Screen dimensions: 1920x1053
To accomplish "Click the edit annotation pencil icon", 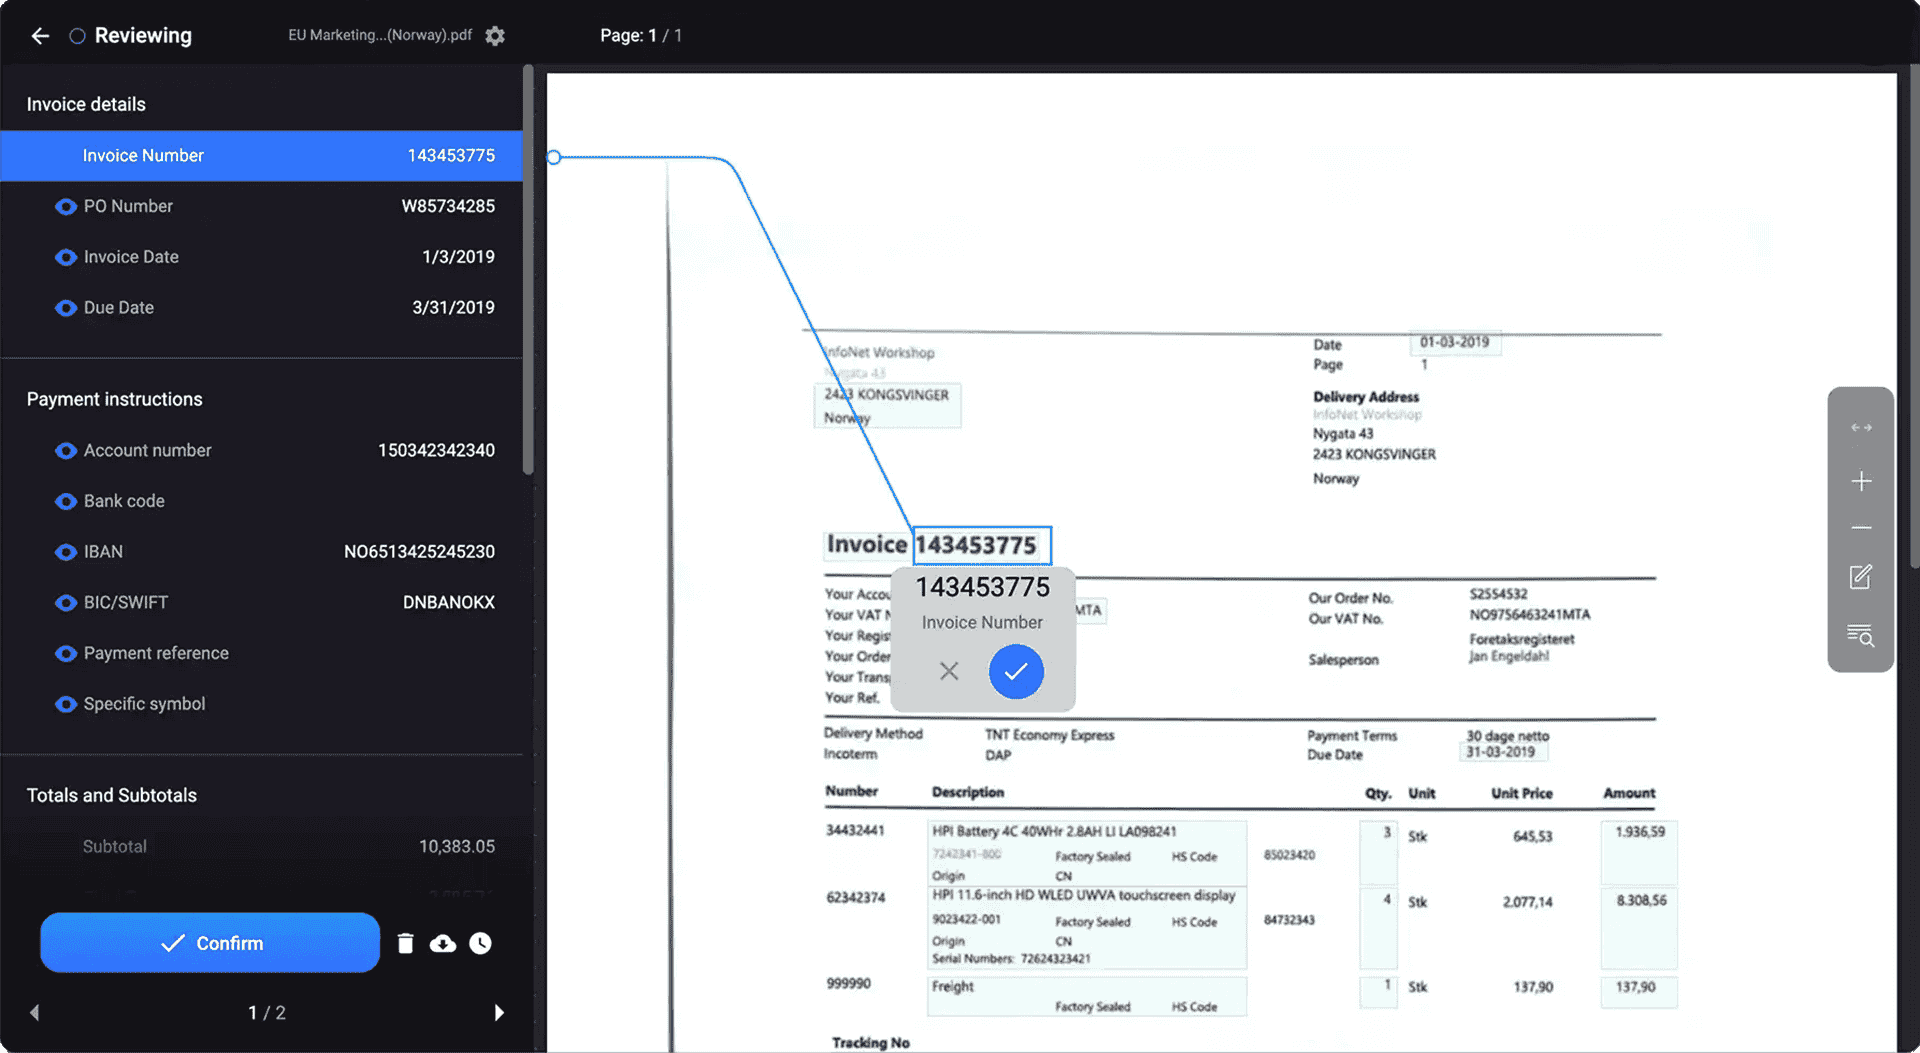I will [x=1860, y=577].
